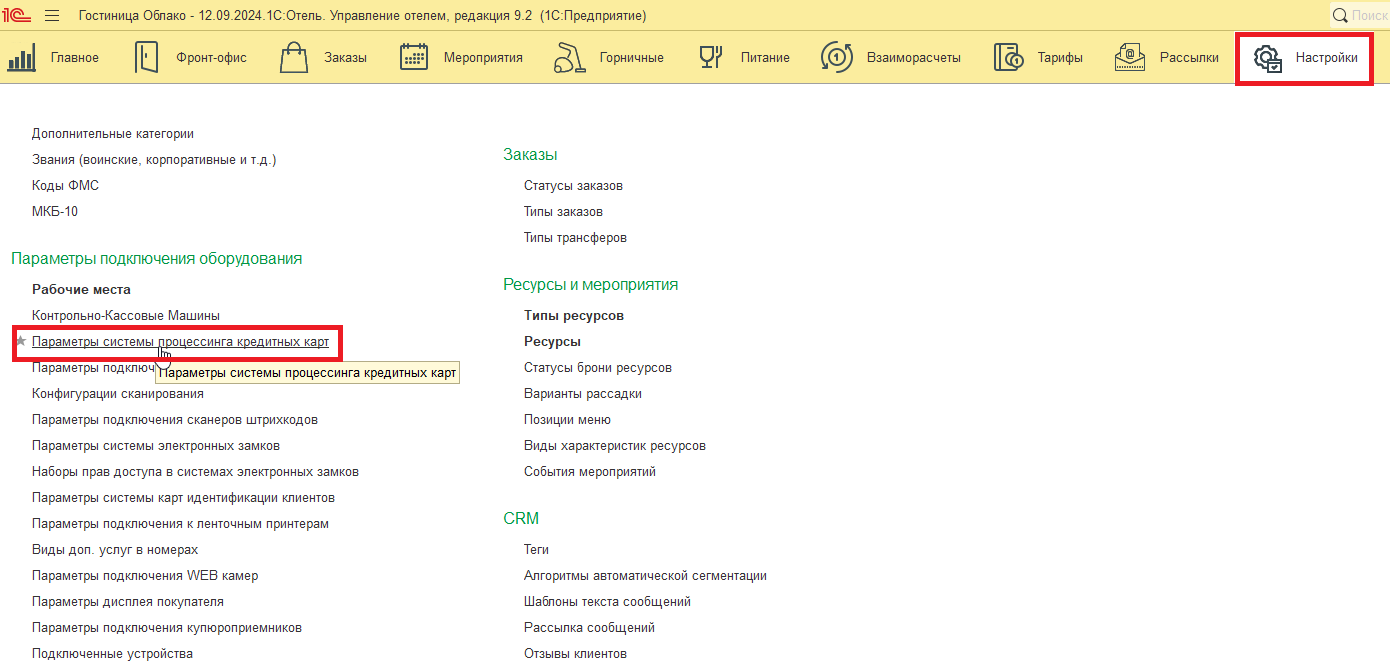The height and width of the screenshot is (671, 1390).
Task: Open Параметры подключения WEB камер
Action: (145, 575)
